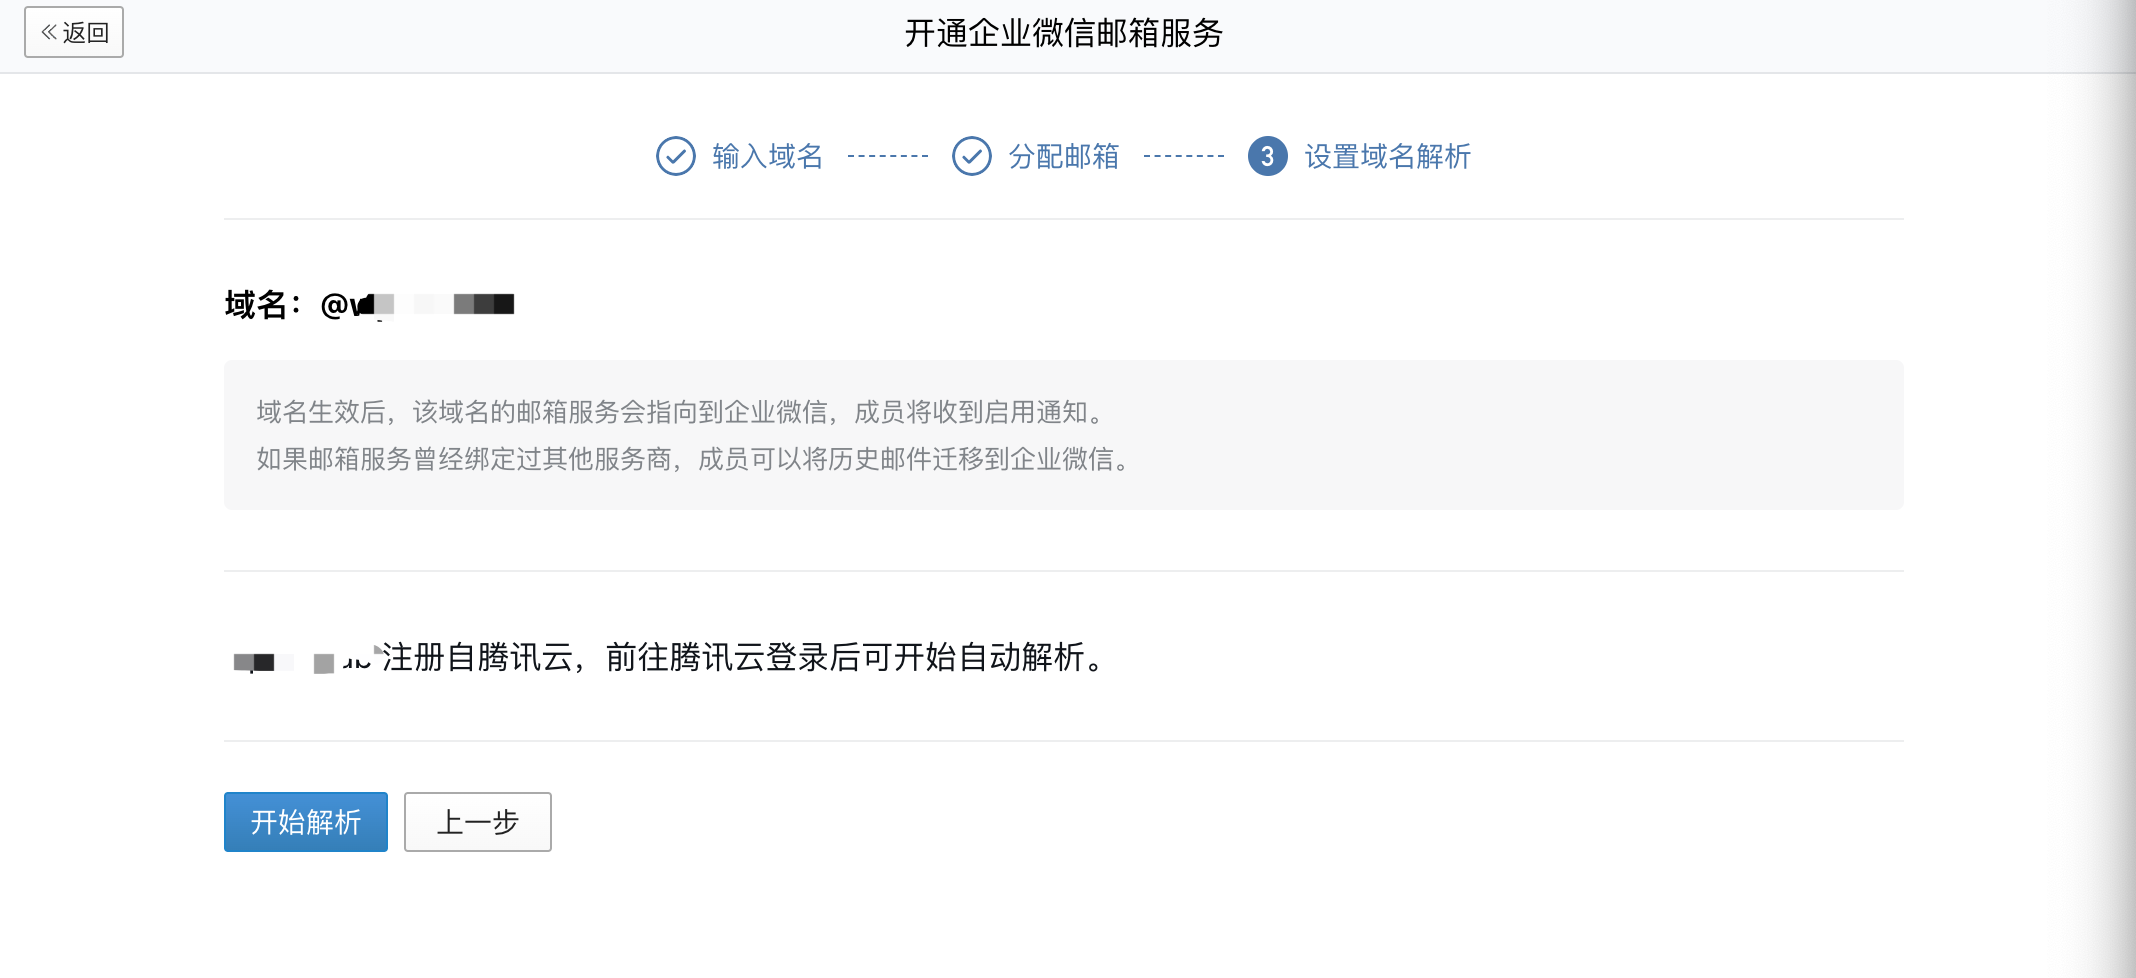This screenshot has height=978, width=2136.
Task: Click the dashed connector after 输入域名
Action: 888,156
